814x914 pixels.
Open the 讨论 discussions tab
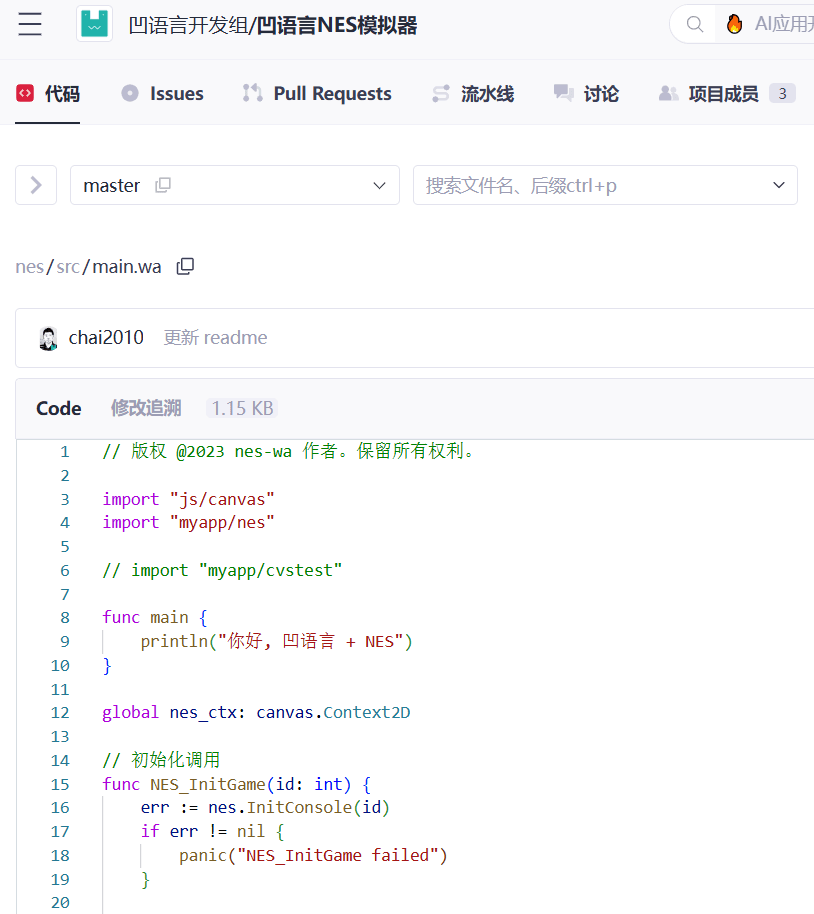point(586,94)
